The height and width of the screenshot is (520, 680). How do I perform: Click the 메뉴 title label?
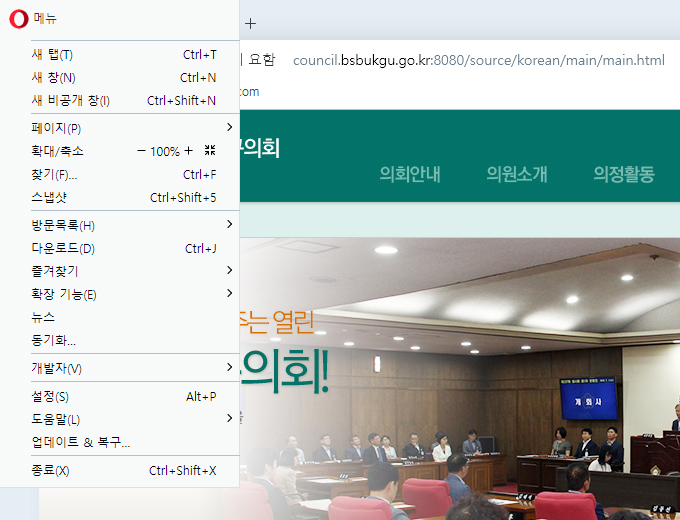[45, 19]
